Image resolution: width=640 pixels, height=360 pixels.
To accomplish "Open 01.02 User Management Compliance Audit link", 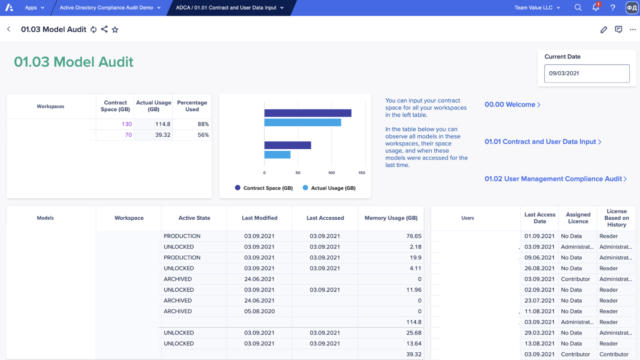I will click(x=556, y=179).
